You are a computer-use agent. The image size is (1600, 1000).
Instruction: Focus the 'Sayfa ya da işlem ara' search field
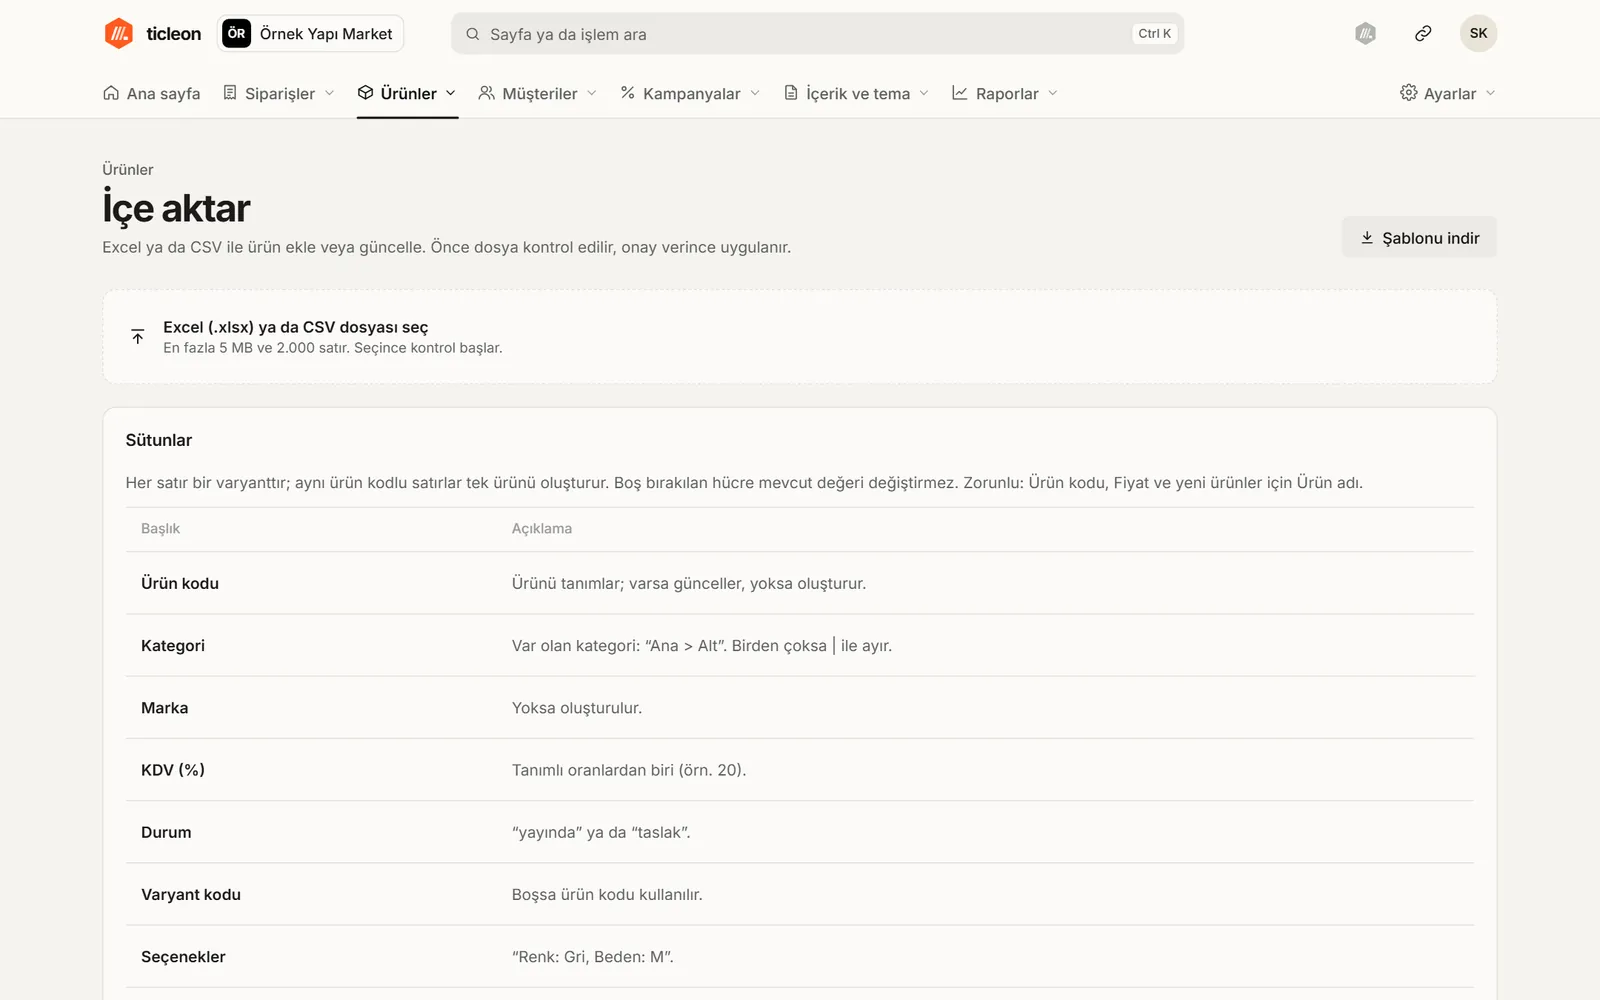click(817, 34)
